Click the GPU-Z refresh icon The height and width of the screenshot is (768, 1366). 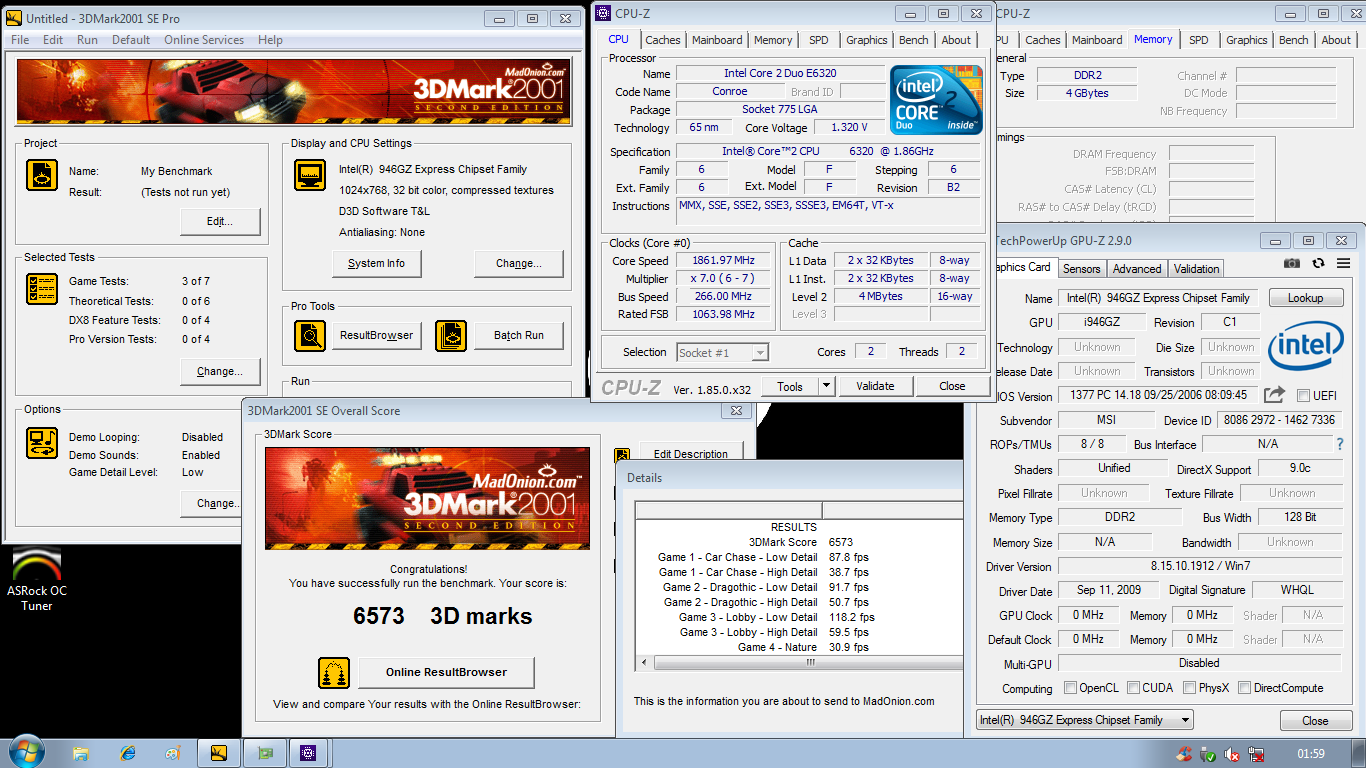(1318, 263)
